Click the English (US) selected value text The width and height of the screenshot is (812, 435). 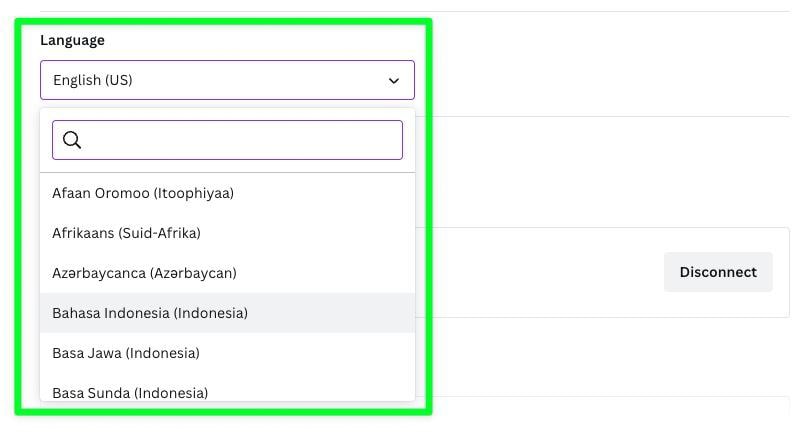tap(93, 80)
